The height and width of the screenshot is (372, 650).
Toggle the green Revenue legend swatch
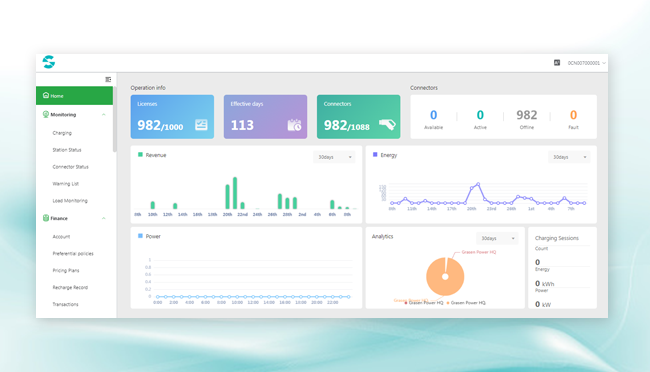(x=140, y=155)
